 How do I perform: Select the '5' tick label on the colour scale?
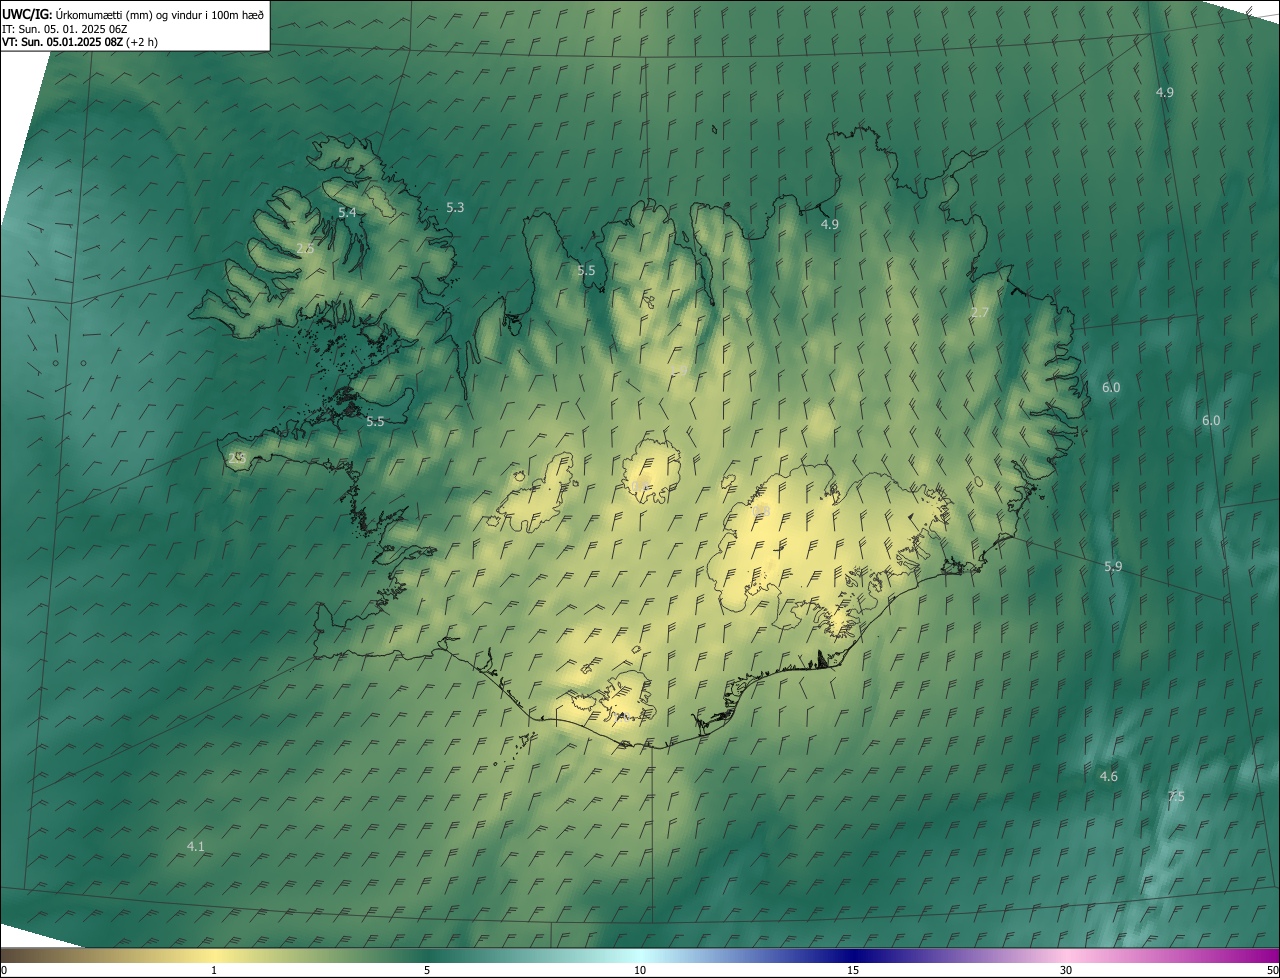tap(427, 970)
